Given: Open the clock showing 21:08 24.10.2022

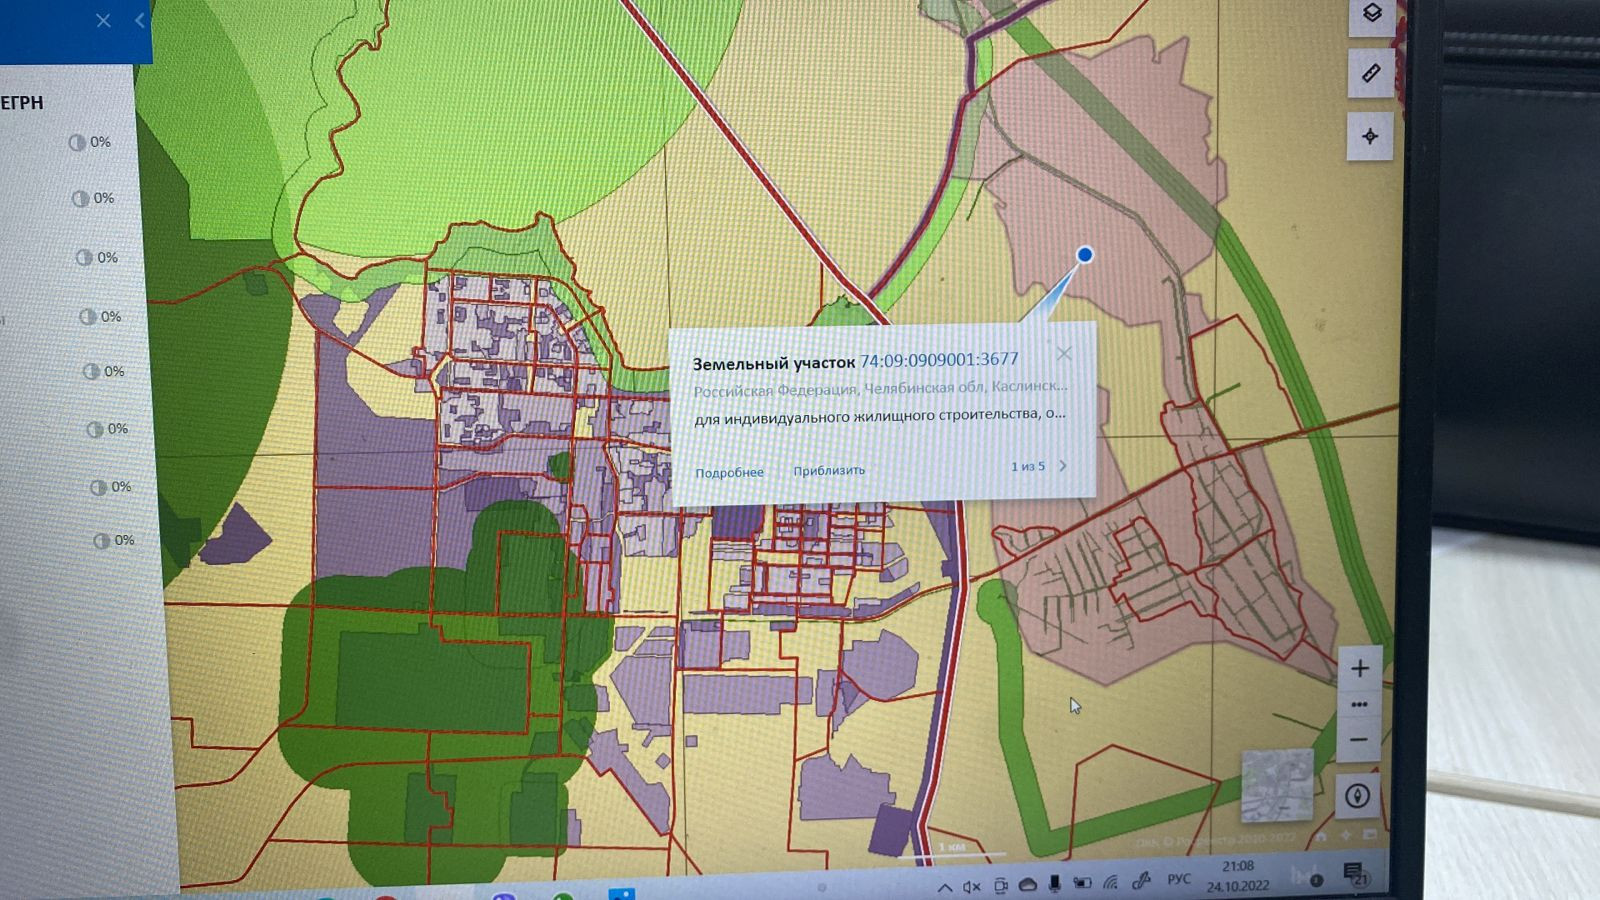Looking at the screenshot, I should point(1238,876).
